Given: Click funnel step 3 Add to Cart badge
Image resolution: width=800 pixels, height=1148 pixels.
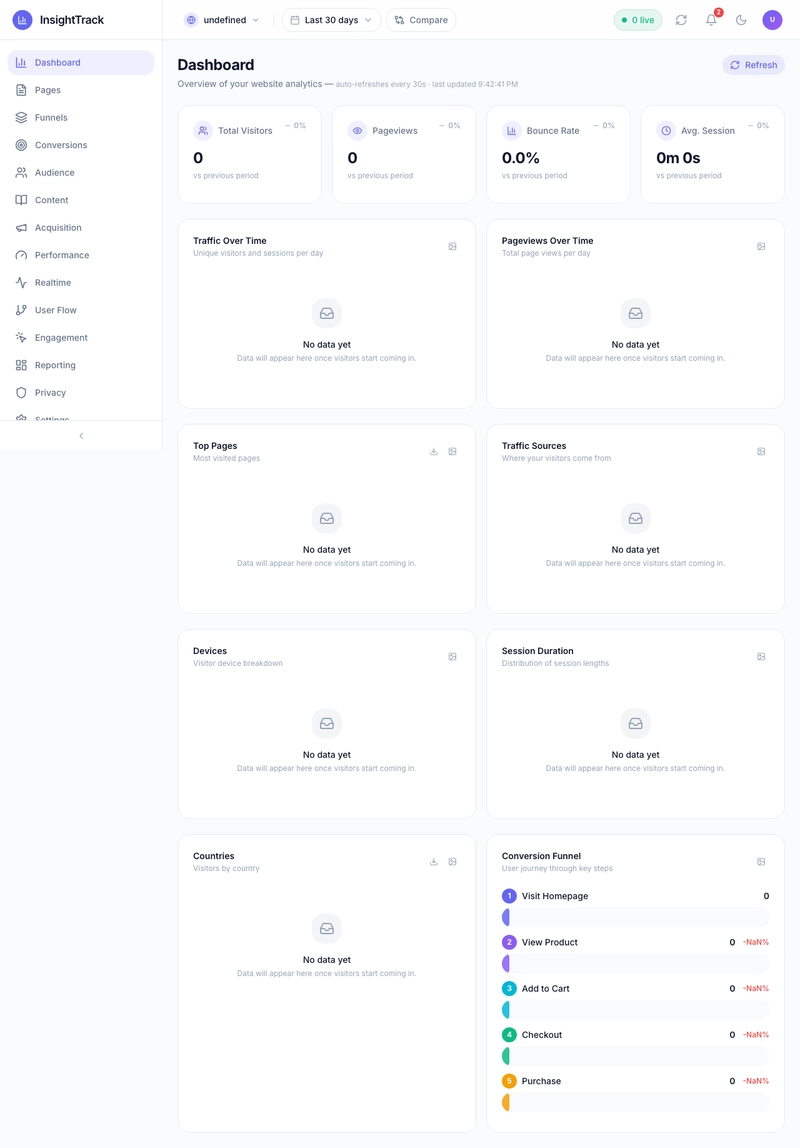Looking at the screenshot, I should pyautogui.click(x=509, y=988).
